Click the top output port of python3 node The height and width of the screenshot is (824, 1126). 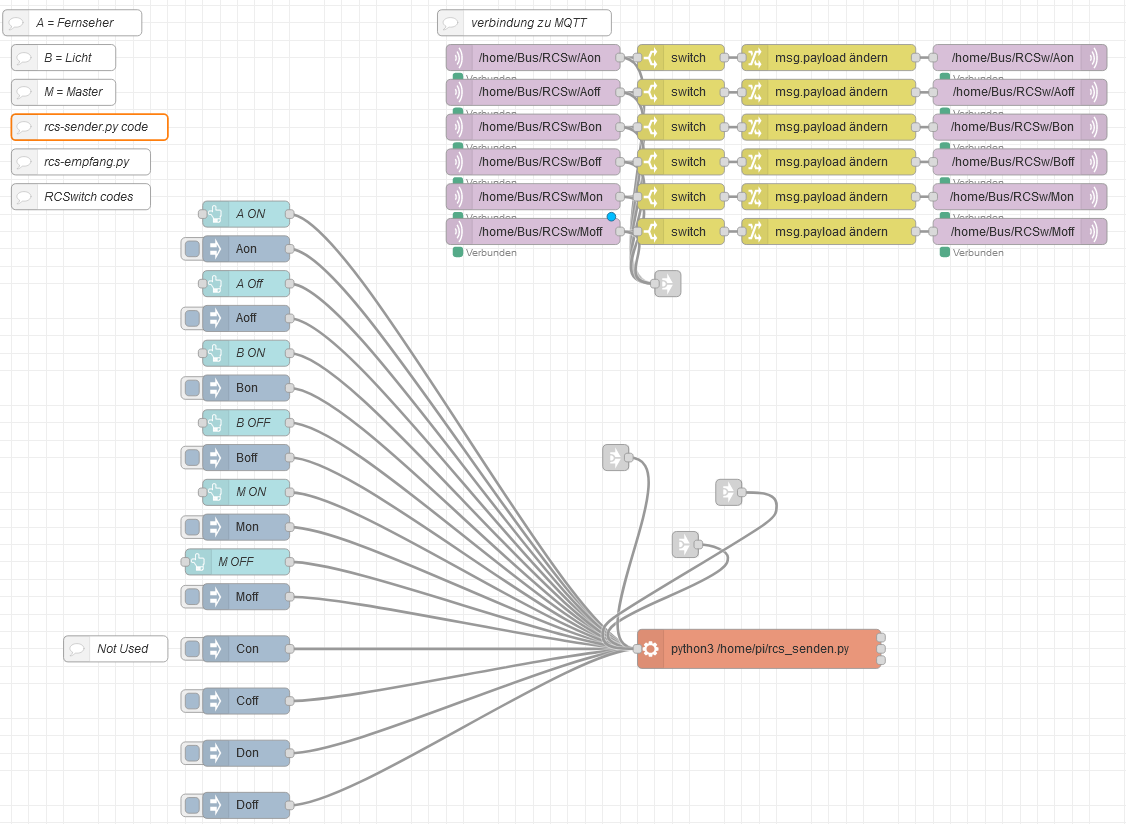[x=881, y=637]
